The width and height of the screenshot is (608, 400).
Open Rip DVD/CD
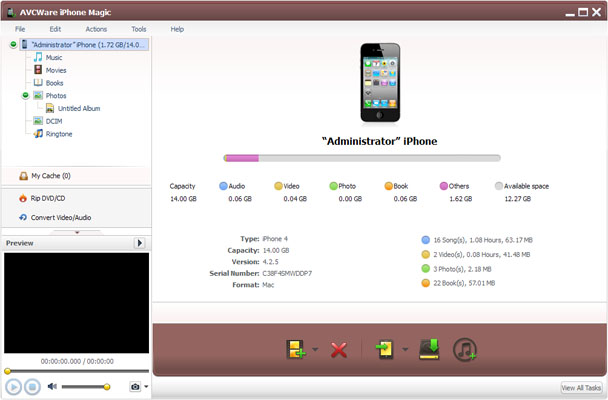pos(48,198)
